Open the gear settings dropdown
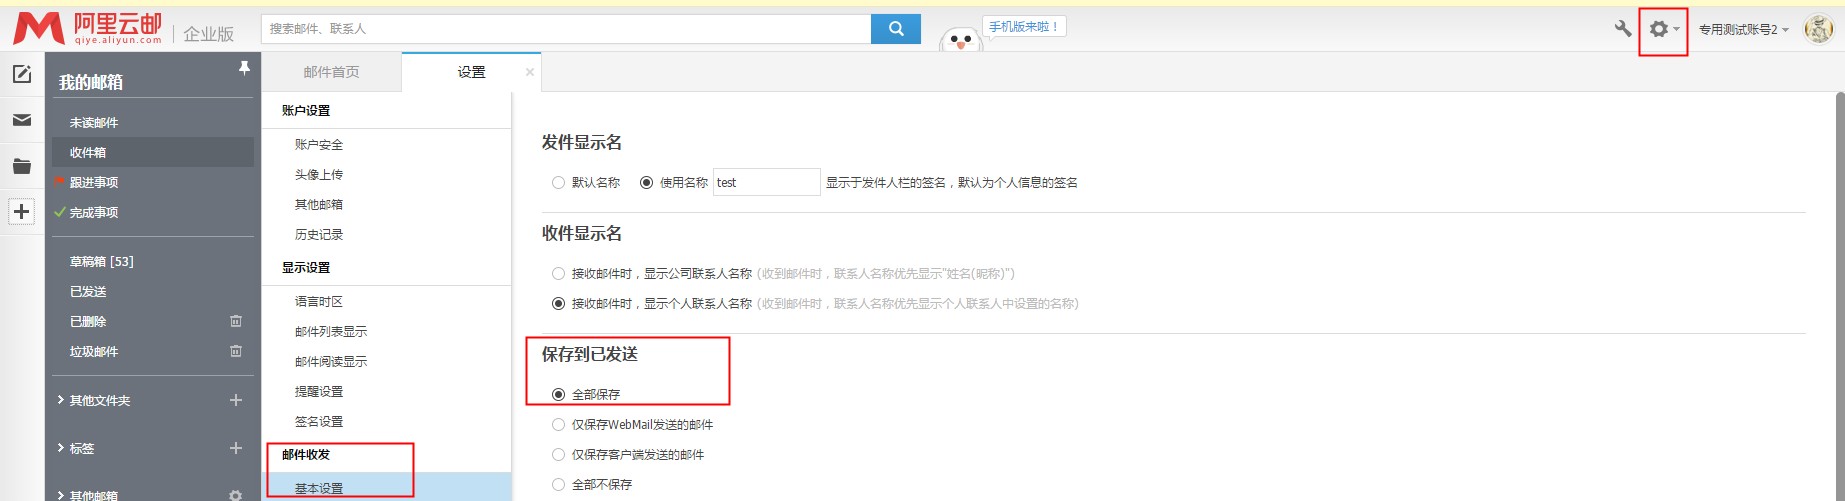The image size is (1845, 501). click(1662, 30)
